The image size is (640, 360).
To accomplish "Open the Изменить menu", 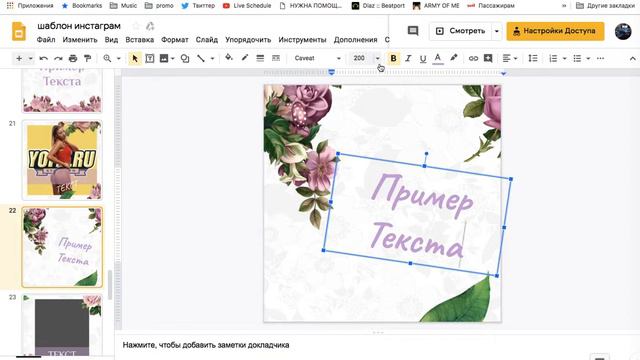I will 80,40.
